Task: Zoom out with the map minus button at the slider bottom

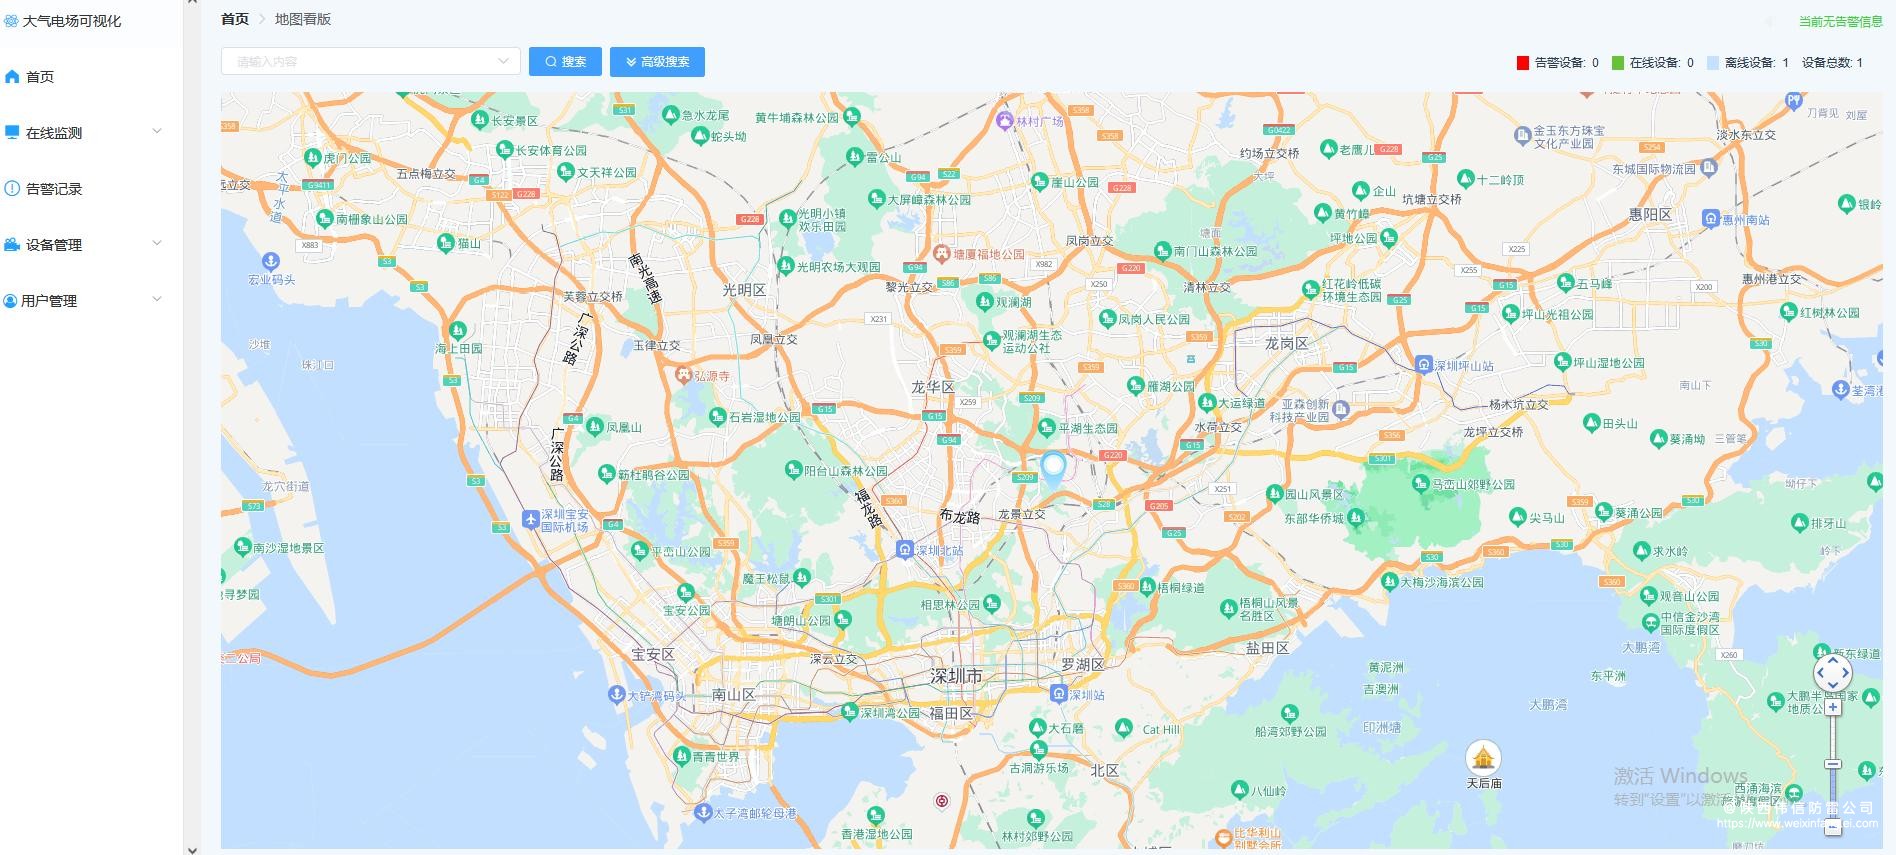Action: [x=1833, y=828]
